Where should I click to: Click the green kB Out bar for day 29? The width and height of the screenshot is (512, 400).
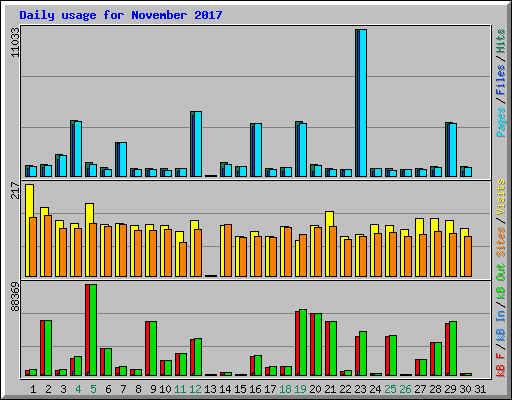[453, 349]
